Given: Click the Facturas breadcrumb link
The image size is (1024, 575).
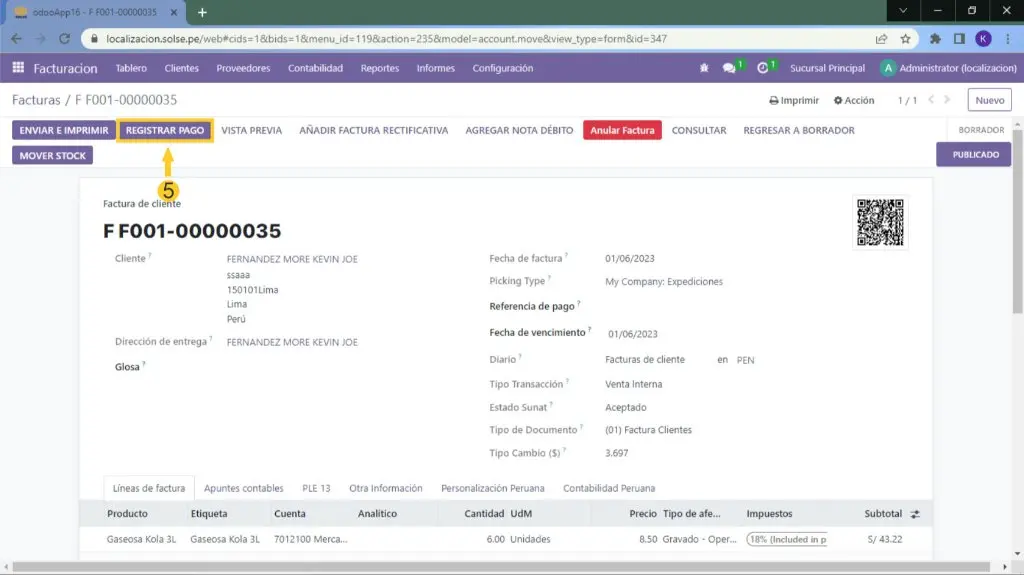Looking at the screenshot, I should coord(36,100).
